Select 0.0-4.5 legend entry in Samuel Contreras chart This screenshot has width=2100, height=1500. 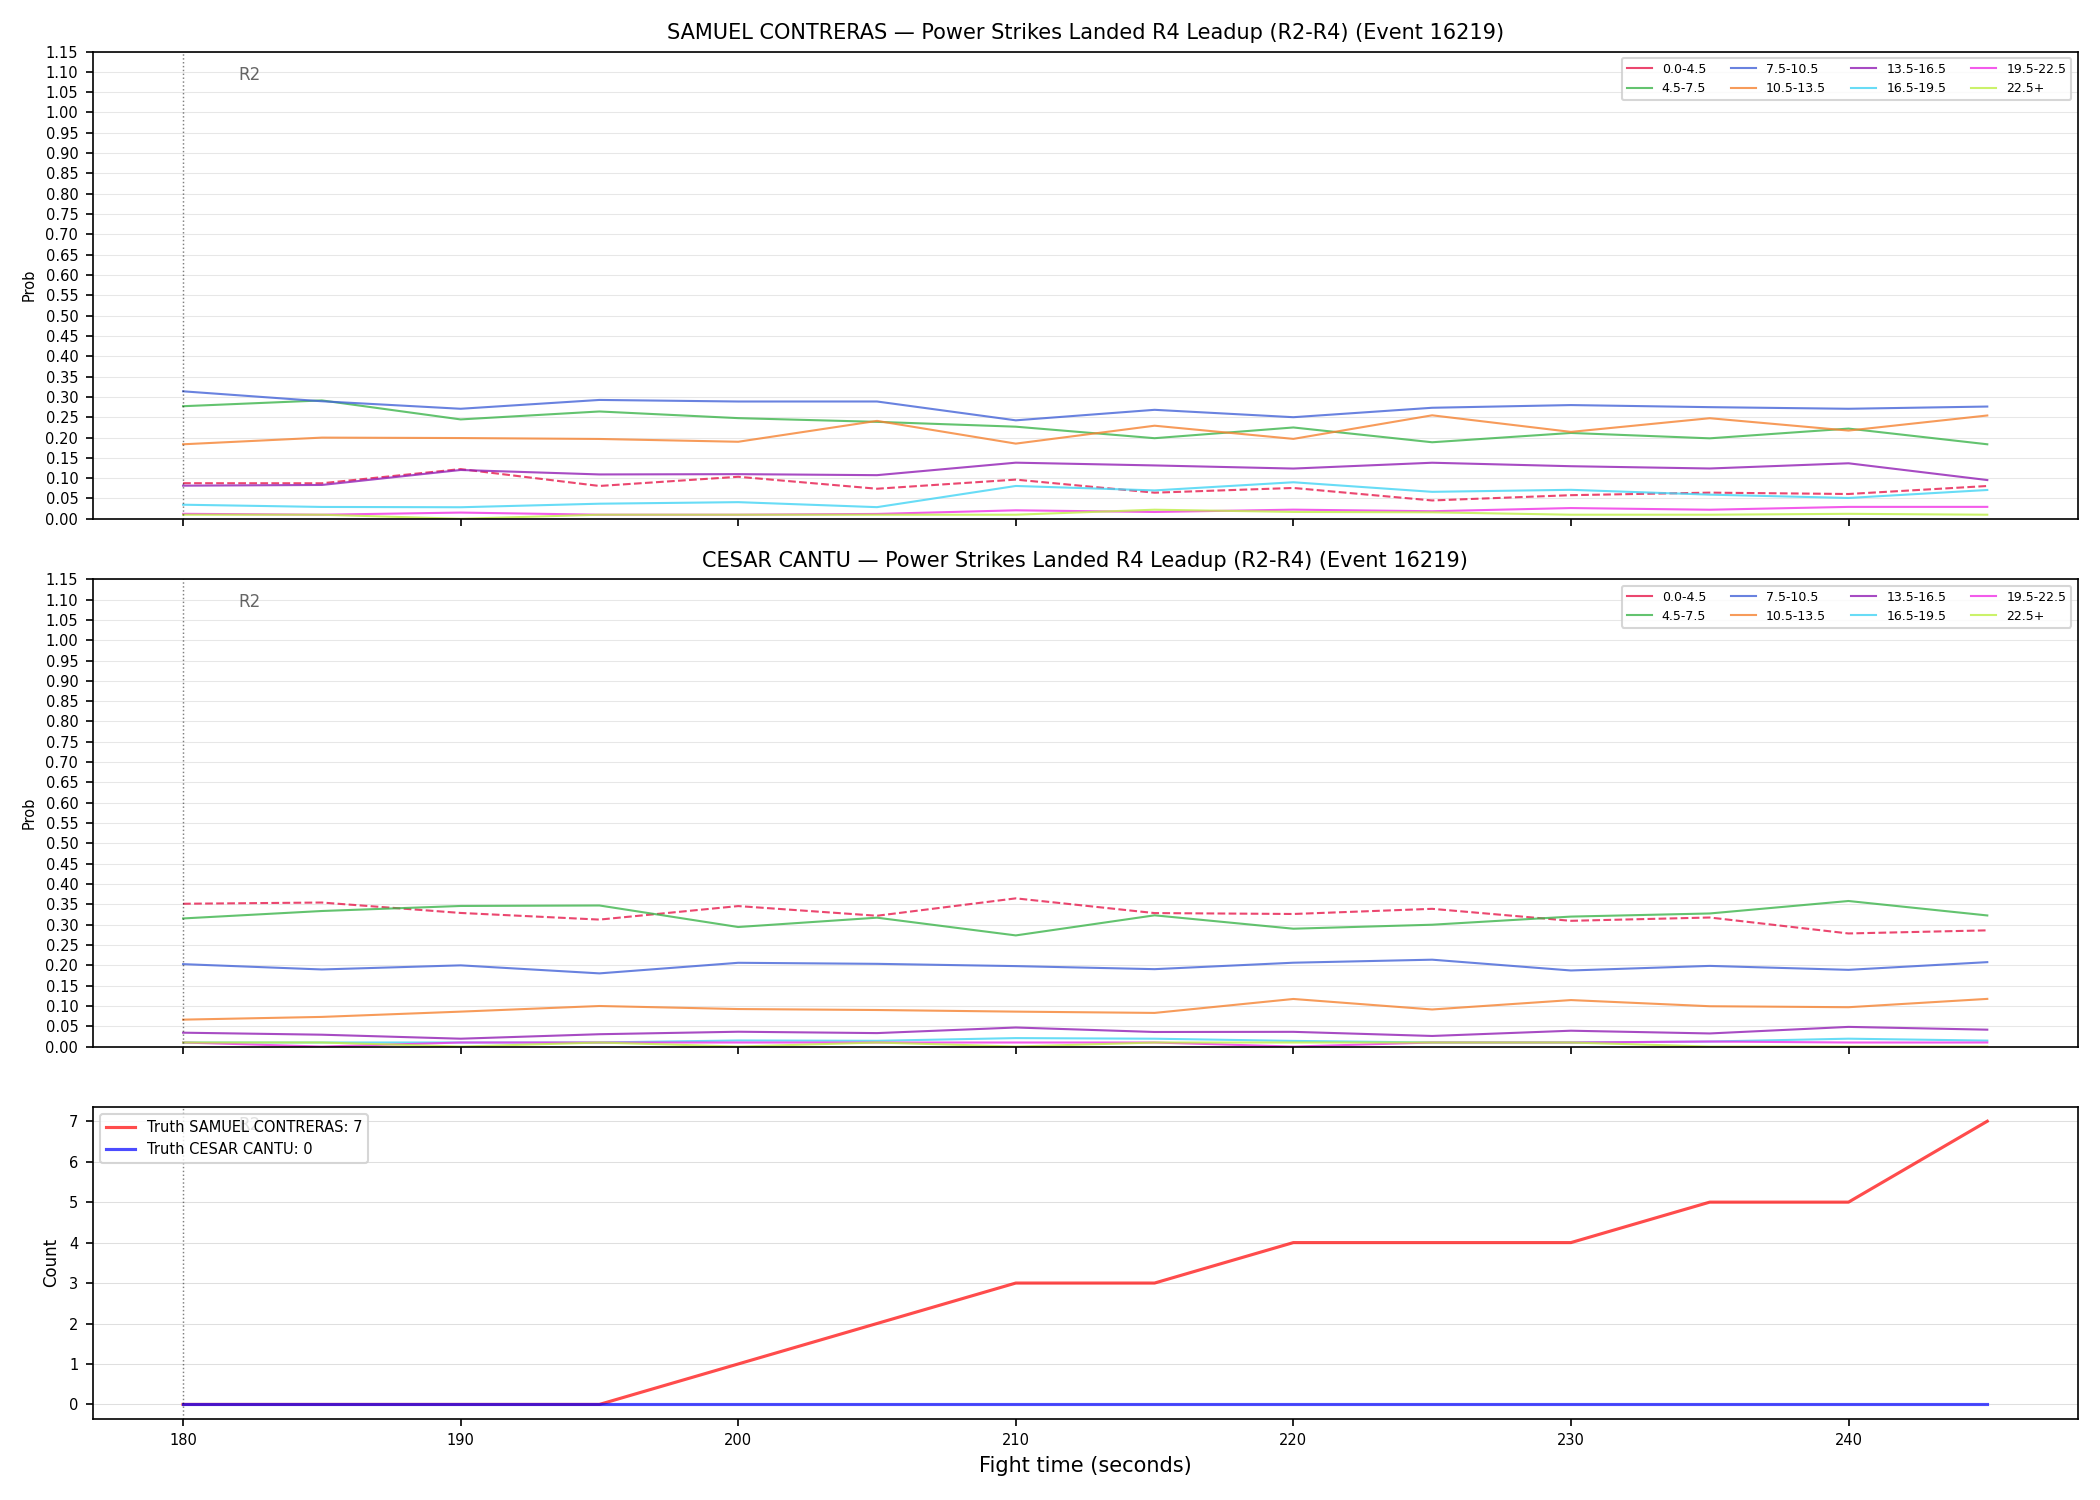click(1667, 69)
